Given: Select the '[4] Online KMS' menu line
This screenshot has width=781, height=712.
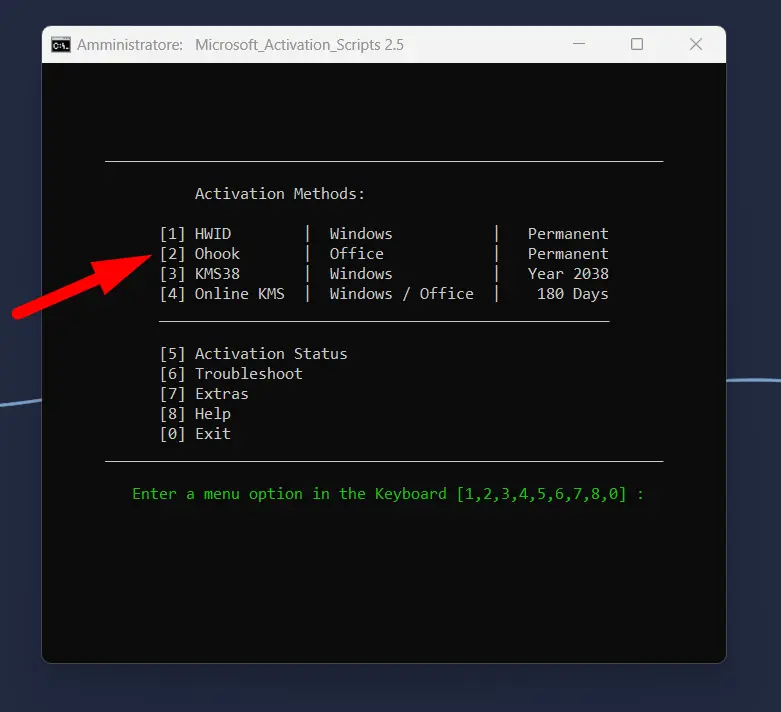Looking at the screenshot, I should (x=222, y=293).
